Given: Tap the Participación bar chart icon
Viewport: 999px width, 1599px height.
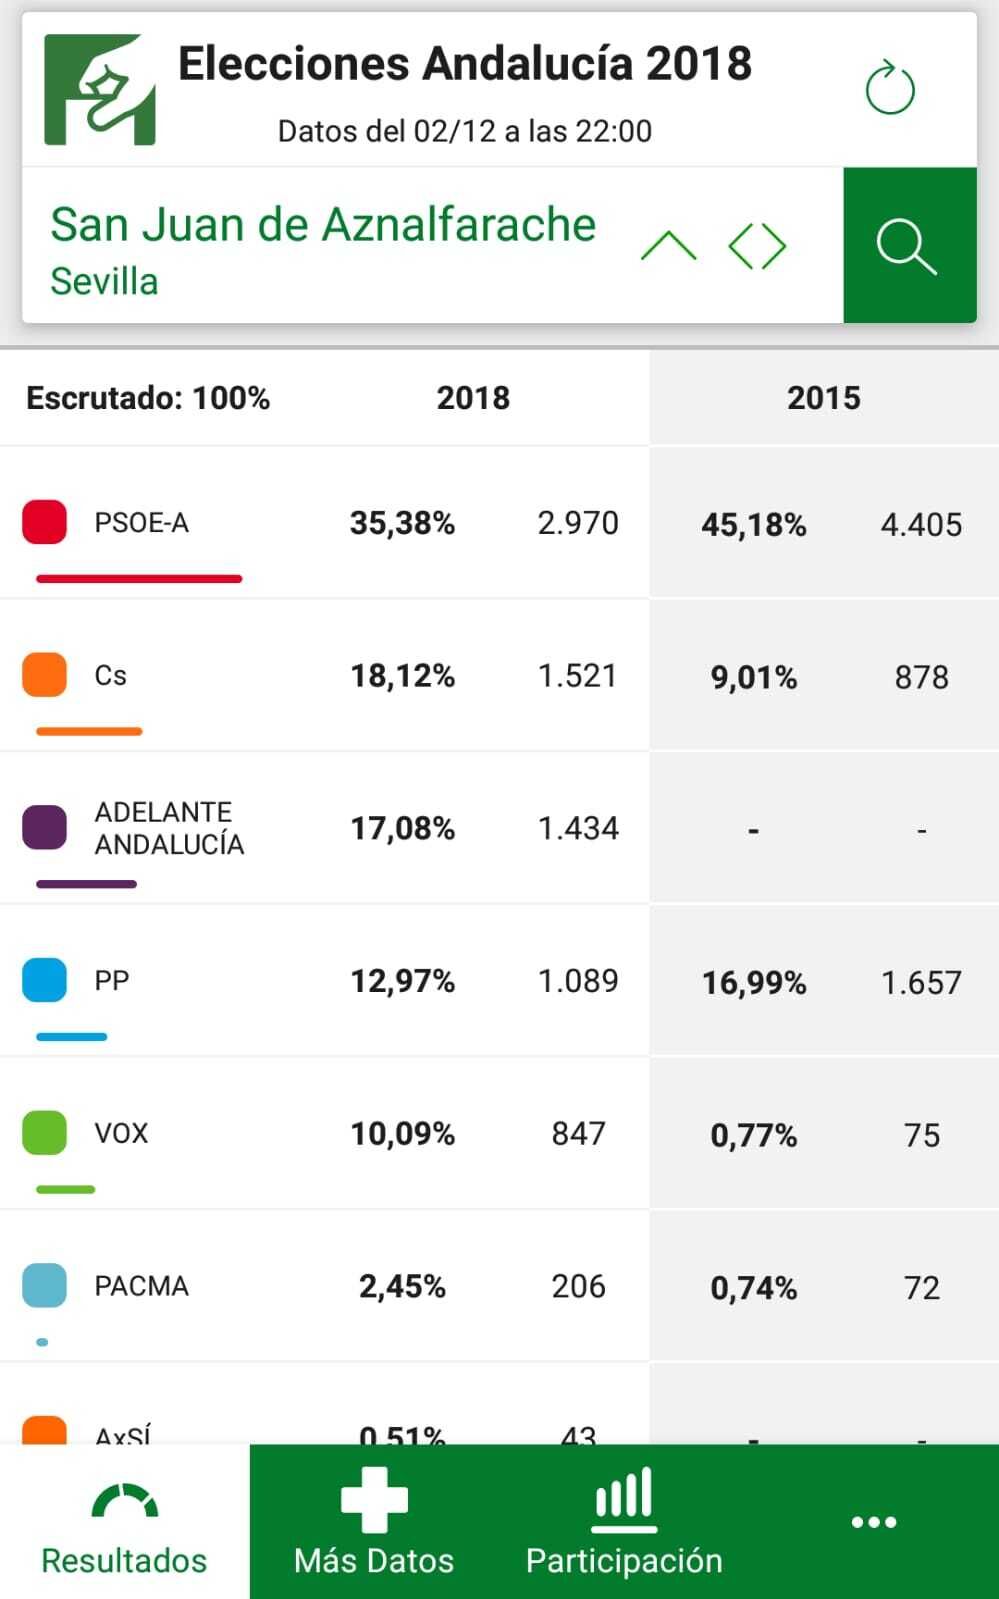Looking at the screenshot, I should tap(624, 1499).
